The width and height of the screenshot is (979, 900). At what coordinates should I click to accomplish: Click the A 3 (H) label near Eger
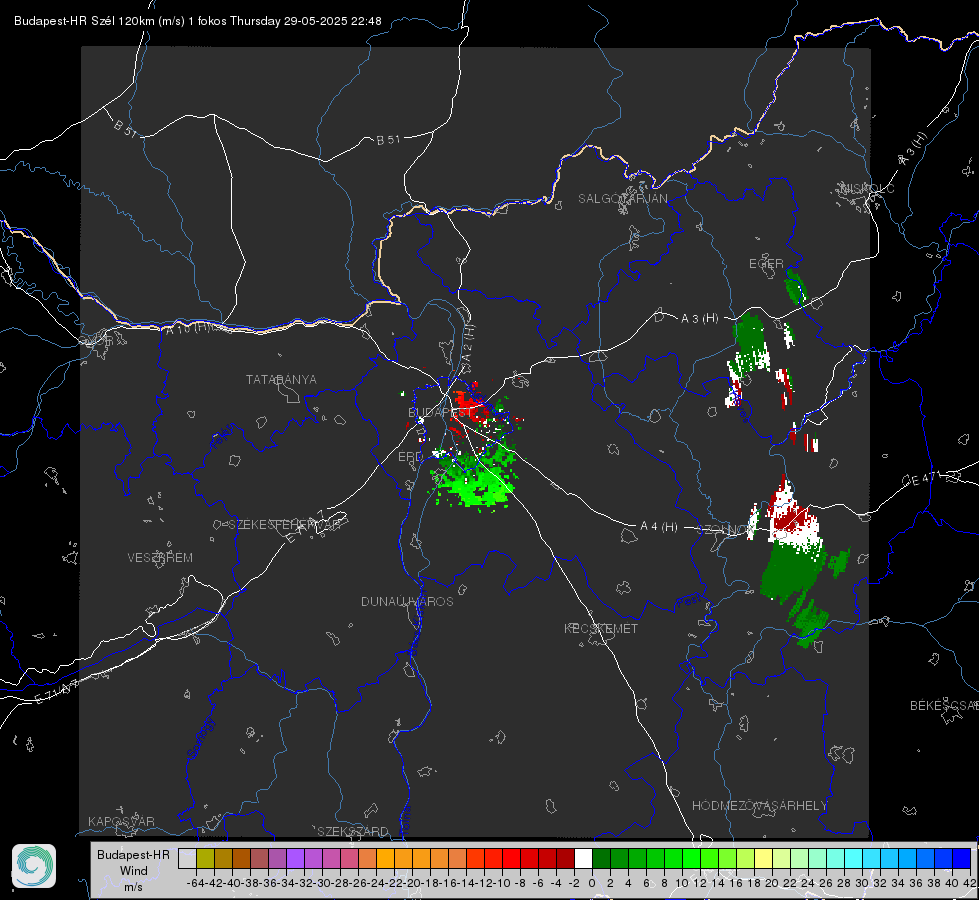point(699,319)
